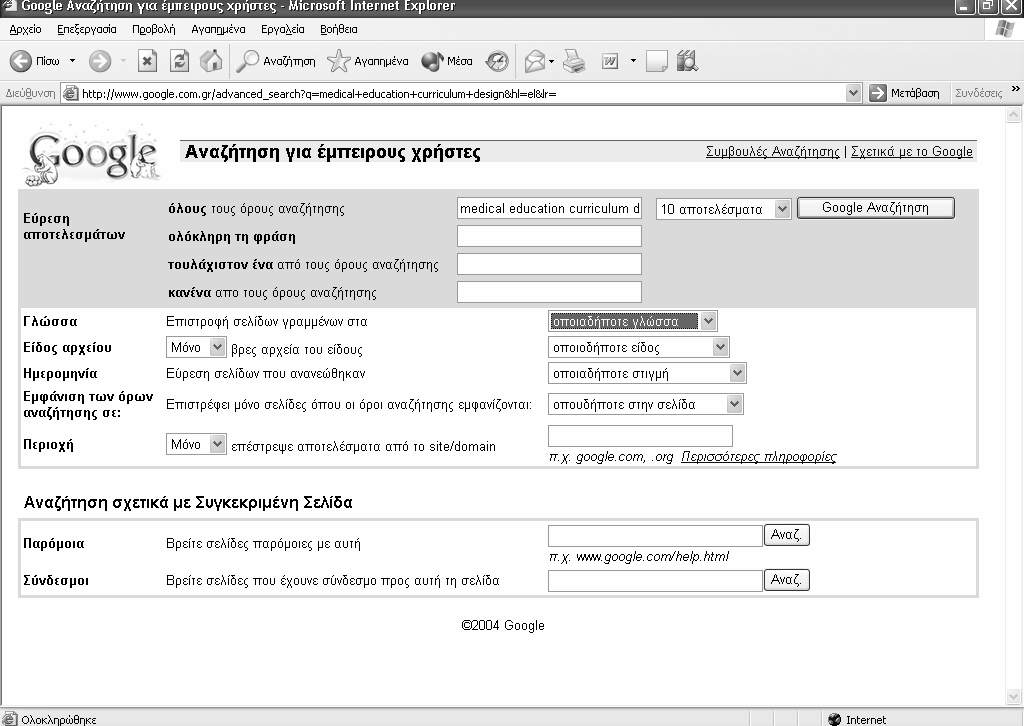This screenshot has height=726, width=1024.
Task: Click the ολόκληρη τη φράση input field
Action: click(x=549, y=236)
